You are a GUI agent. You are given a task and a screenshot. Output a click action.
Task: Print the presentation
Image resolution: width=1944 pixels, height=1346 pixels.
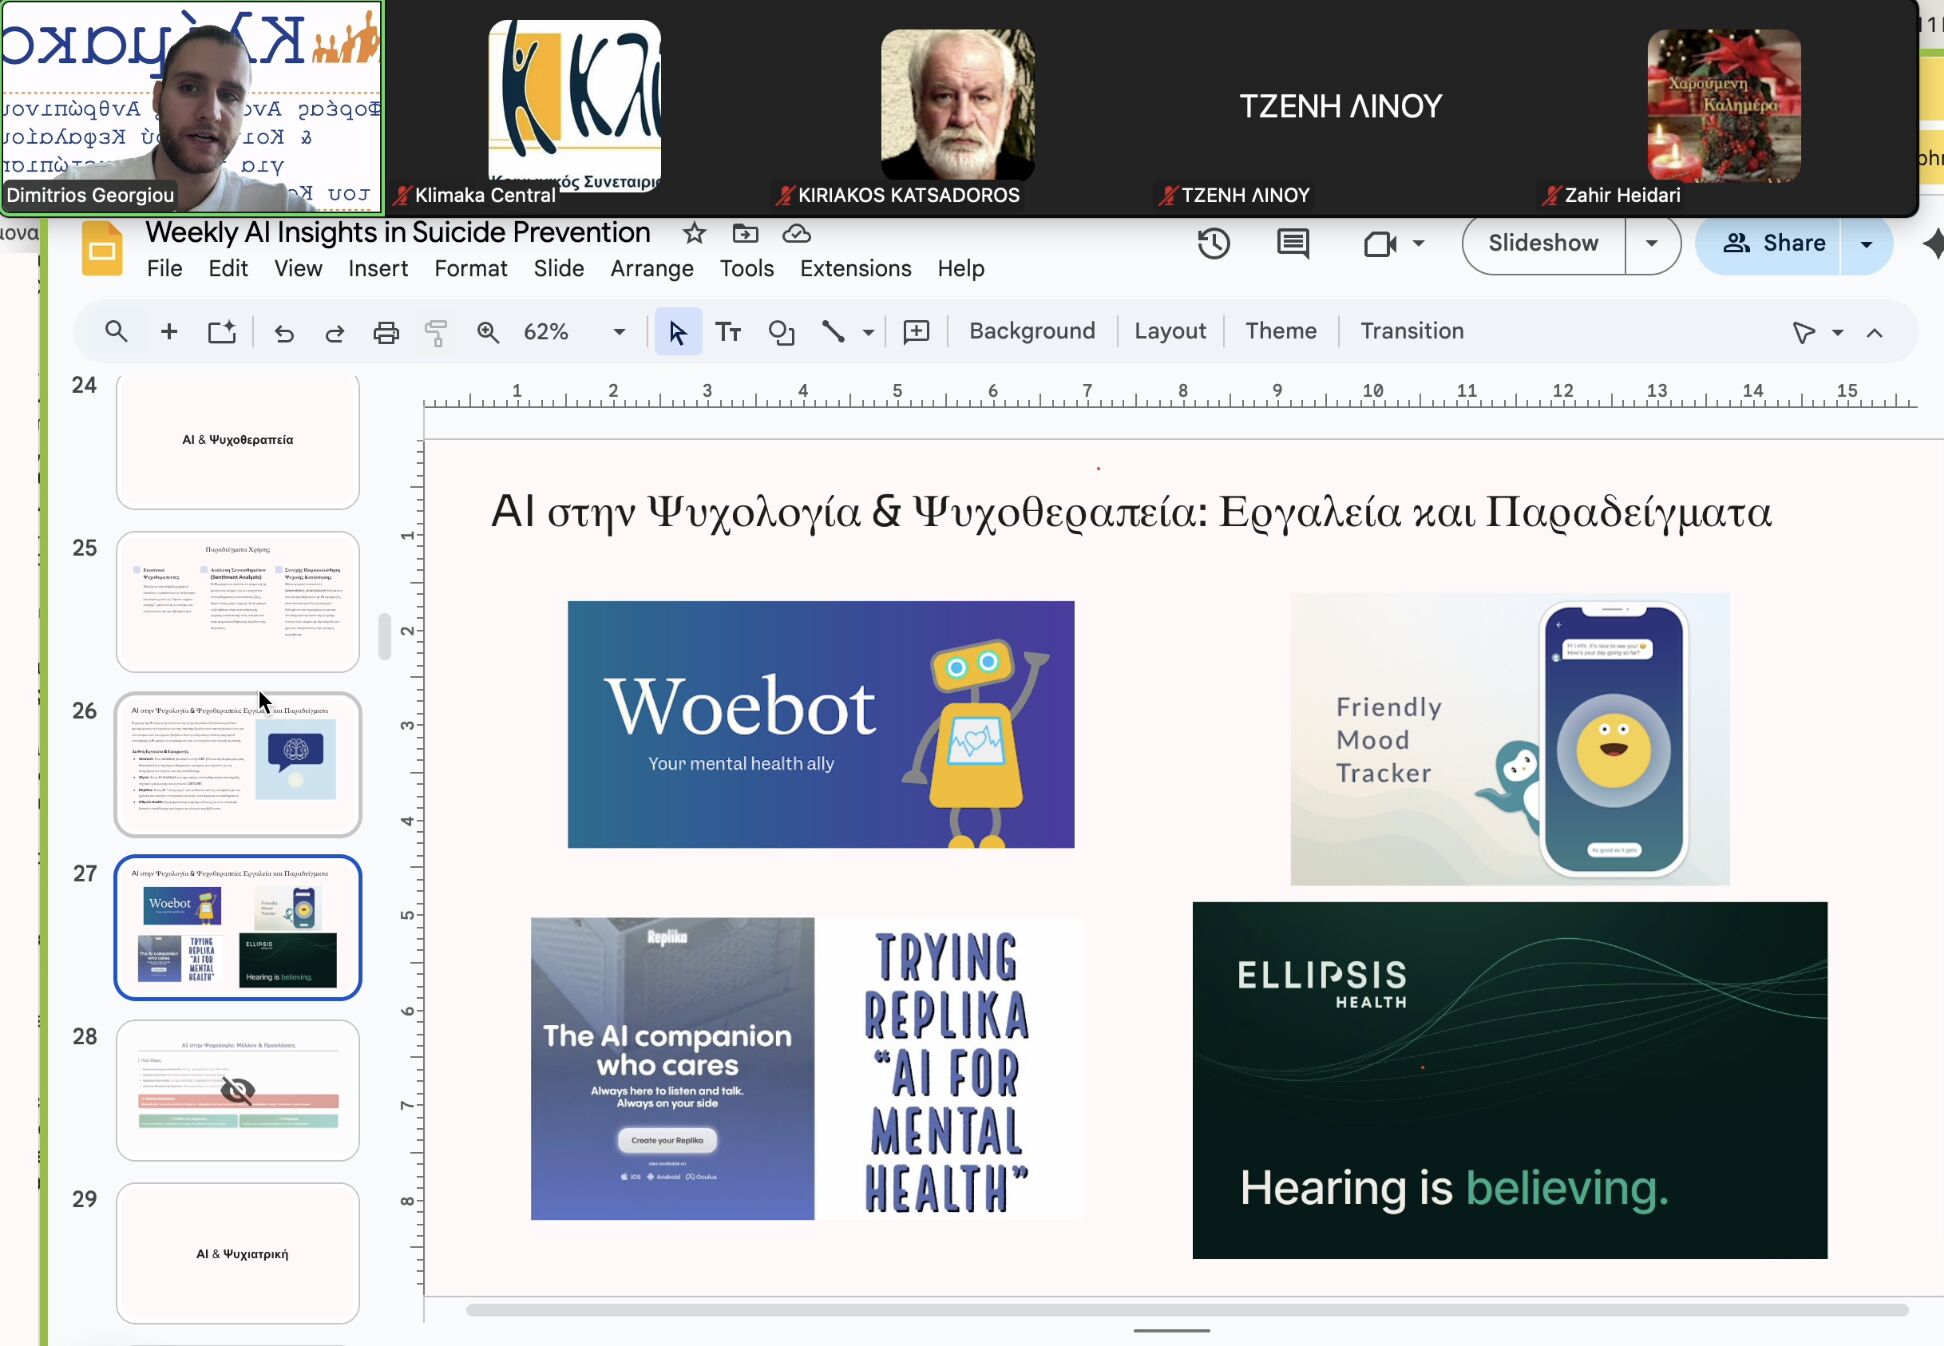click(x=386, y=332)
